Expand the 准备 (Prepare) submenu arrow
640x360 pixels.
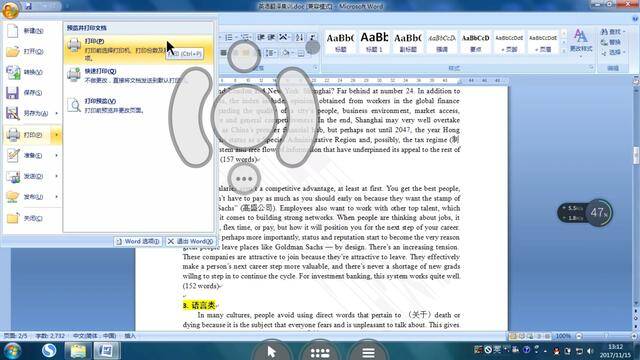(57, 155)
